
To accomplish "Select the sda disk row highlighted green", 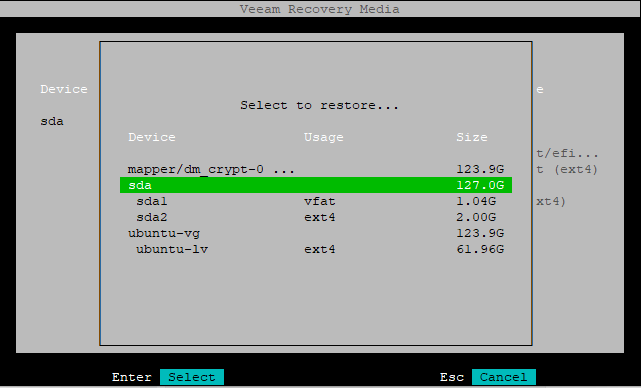I will coord(316,185).
